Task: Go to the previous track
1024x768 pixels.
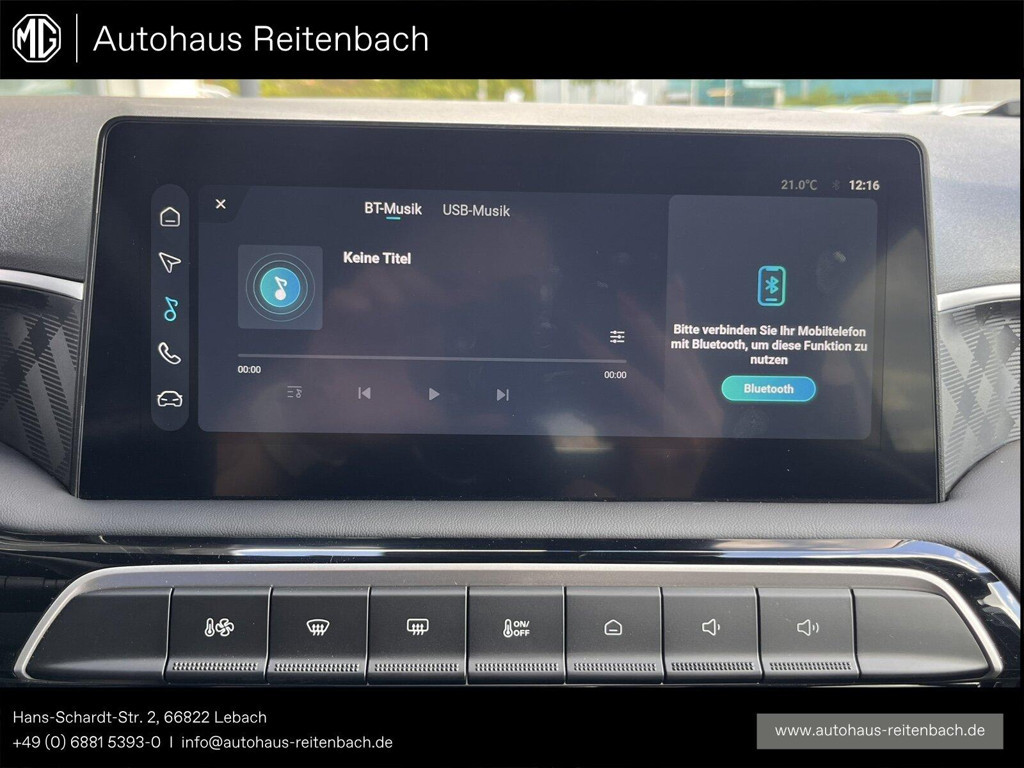Action: click(364, 393)
